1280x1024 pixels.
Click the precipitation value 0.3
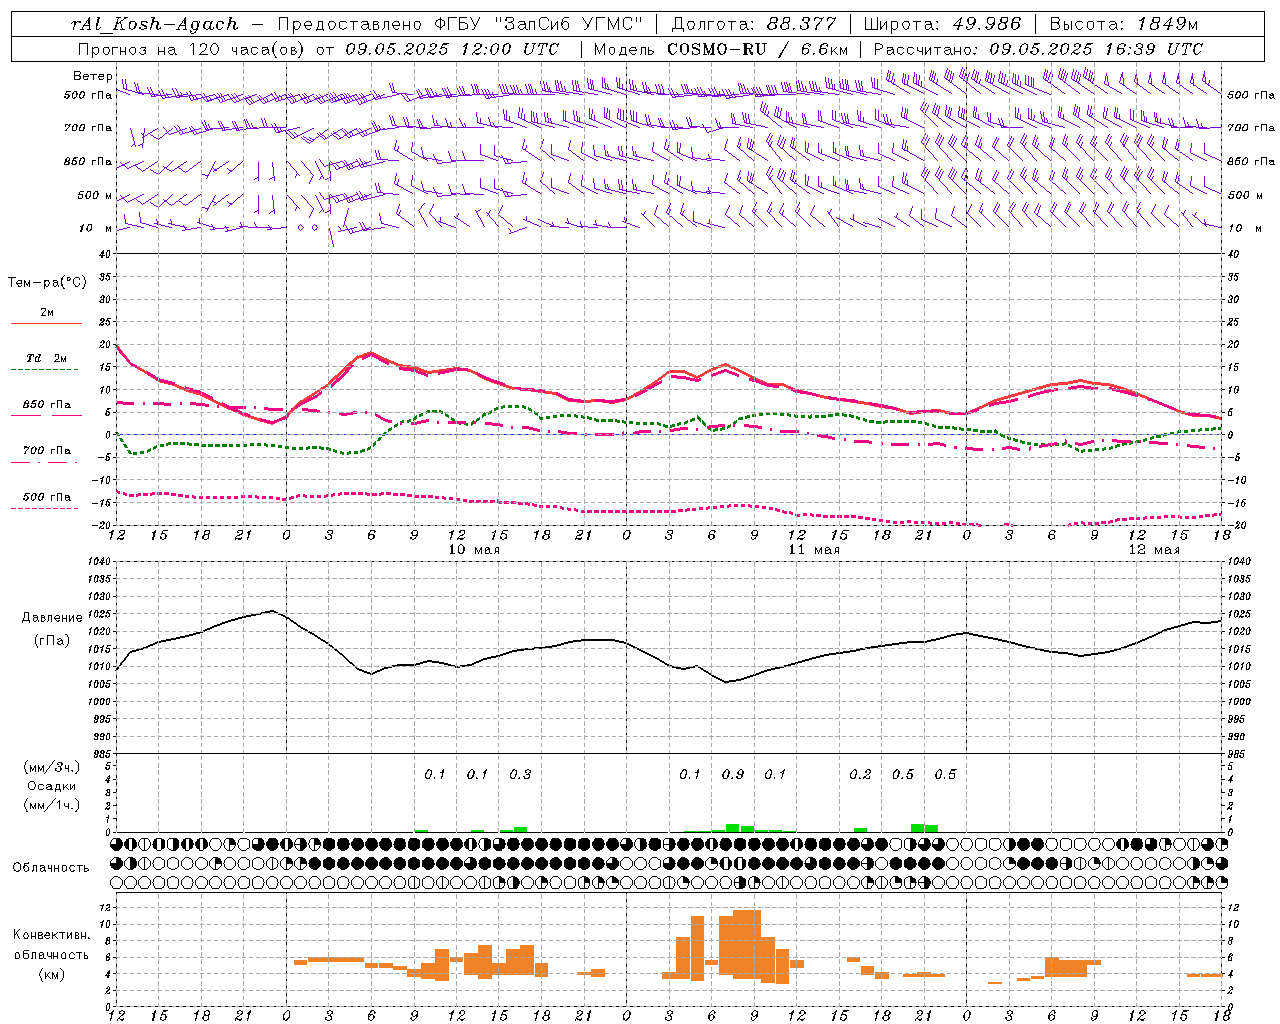520,774
